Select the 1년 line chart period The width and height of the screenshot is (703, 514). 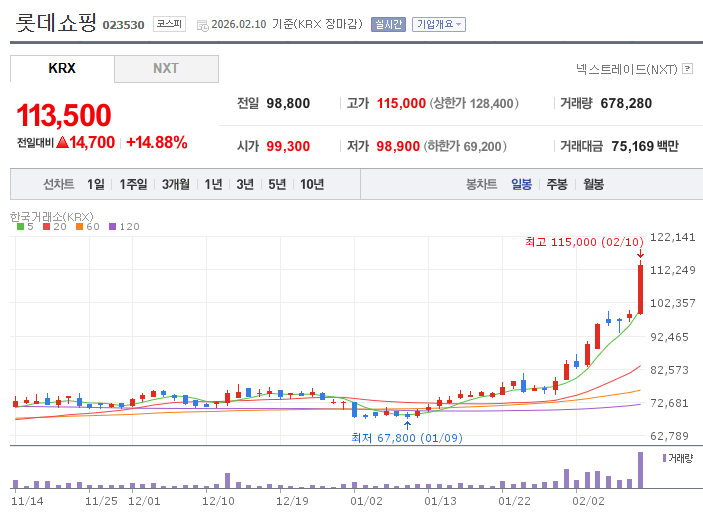point(213,184)
